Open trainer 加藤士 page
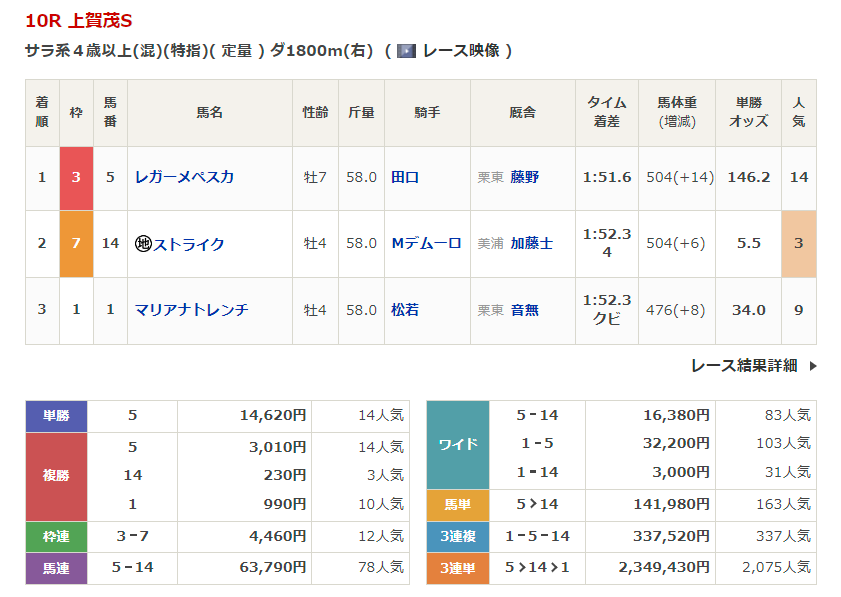Image resolution: width=841 pixels, height=597 pixels. click(531, 243)
